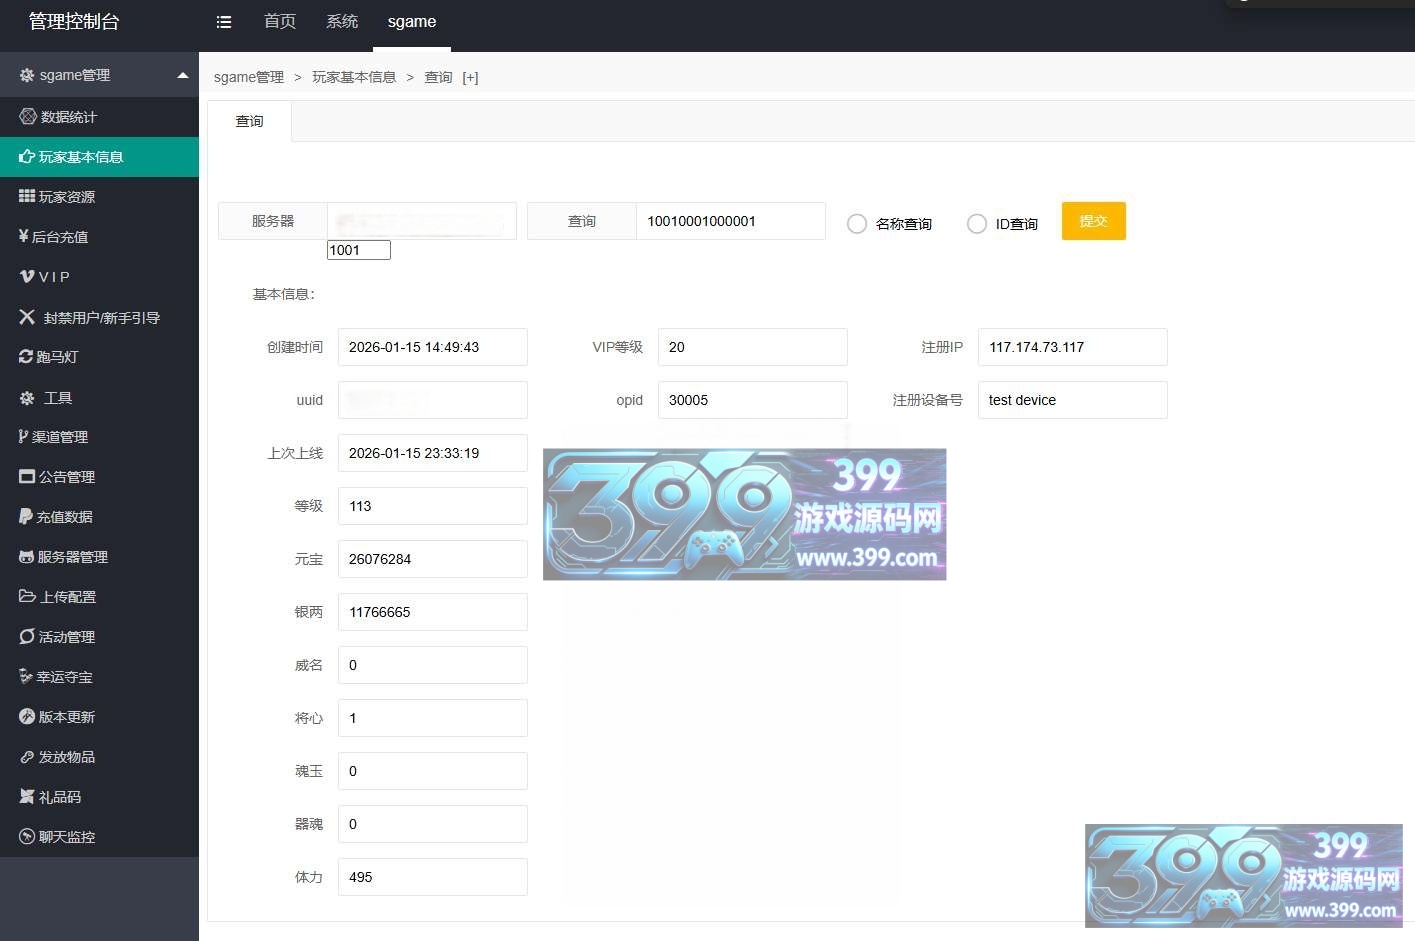1415x941 pixels.
Task: Click the 聊天监控 icon
Action: tap(27, 837)
